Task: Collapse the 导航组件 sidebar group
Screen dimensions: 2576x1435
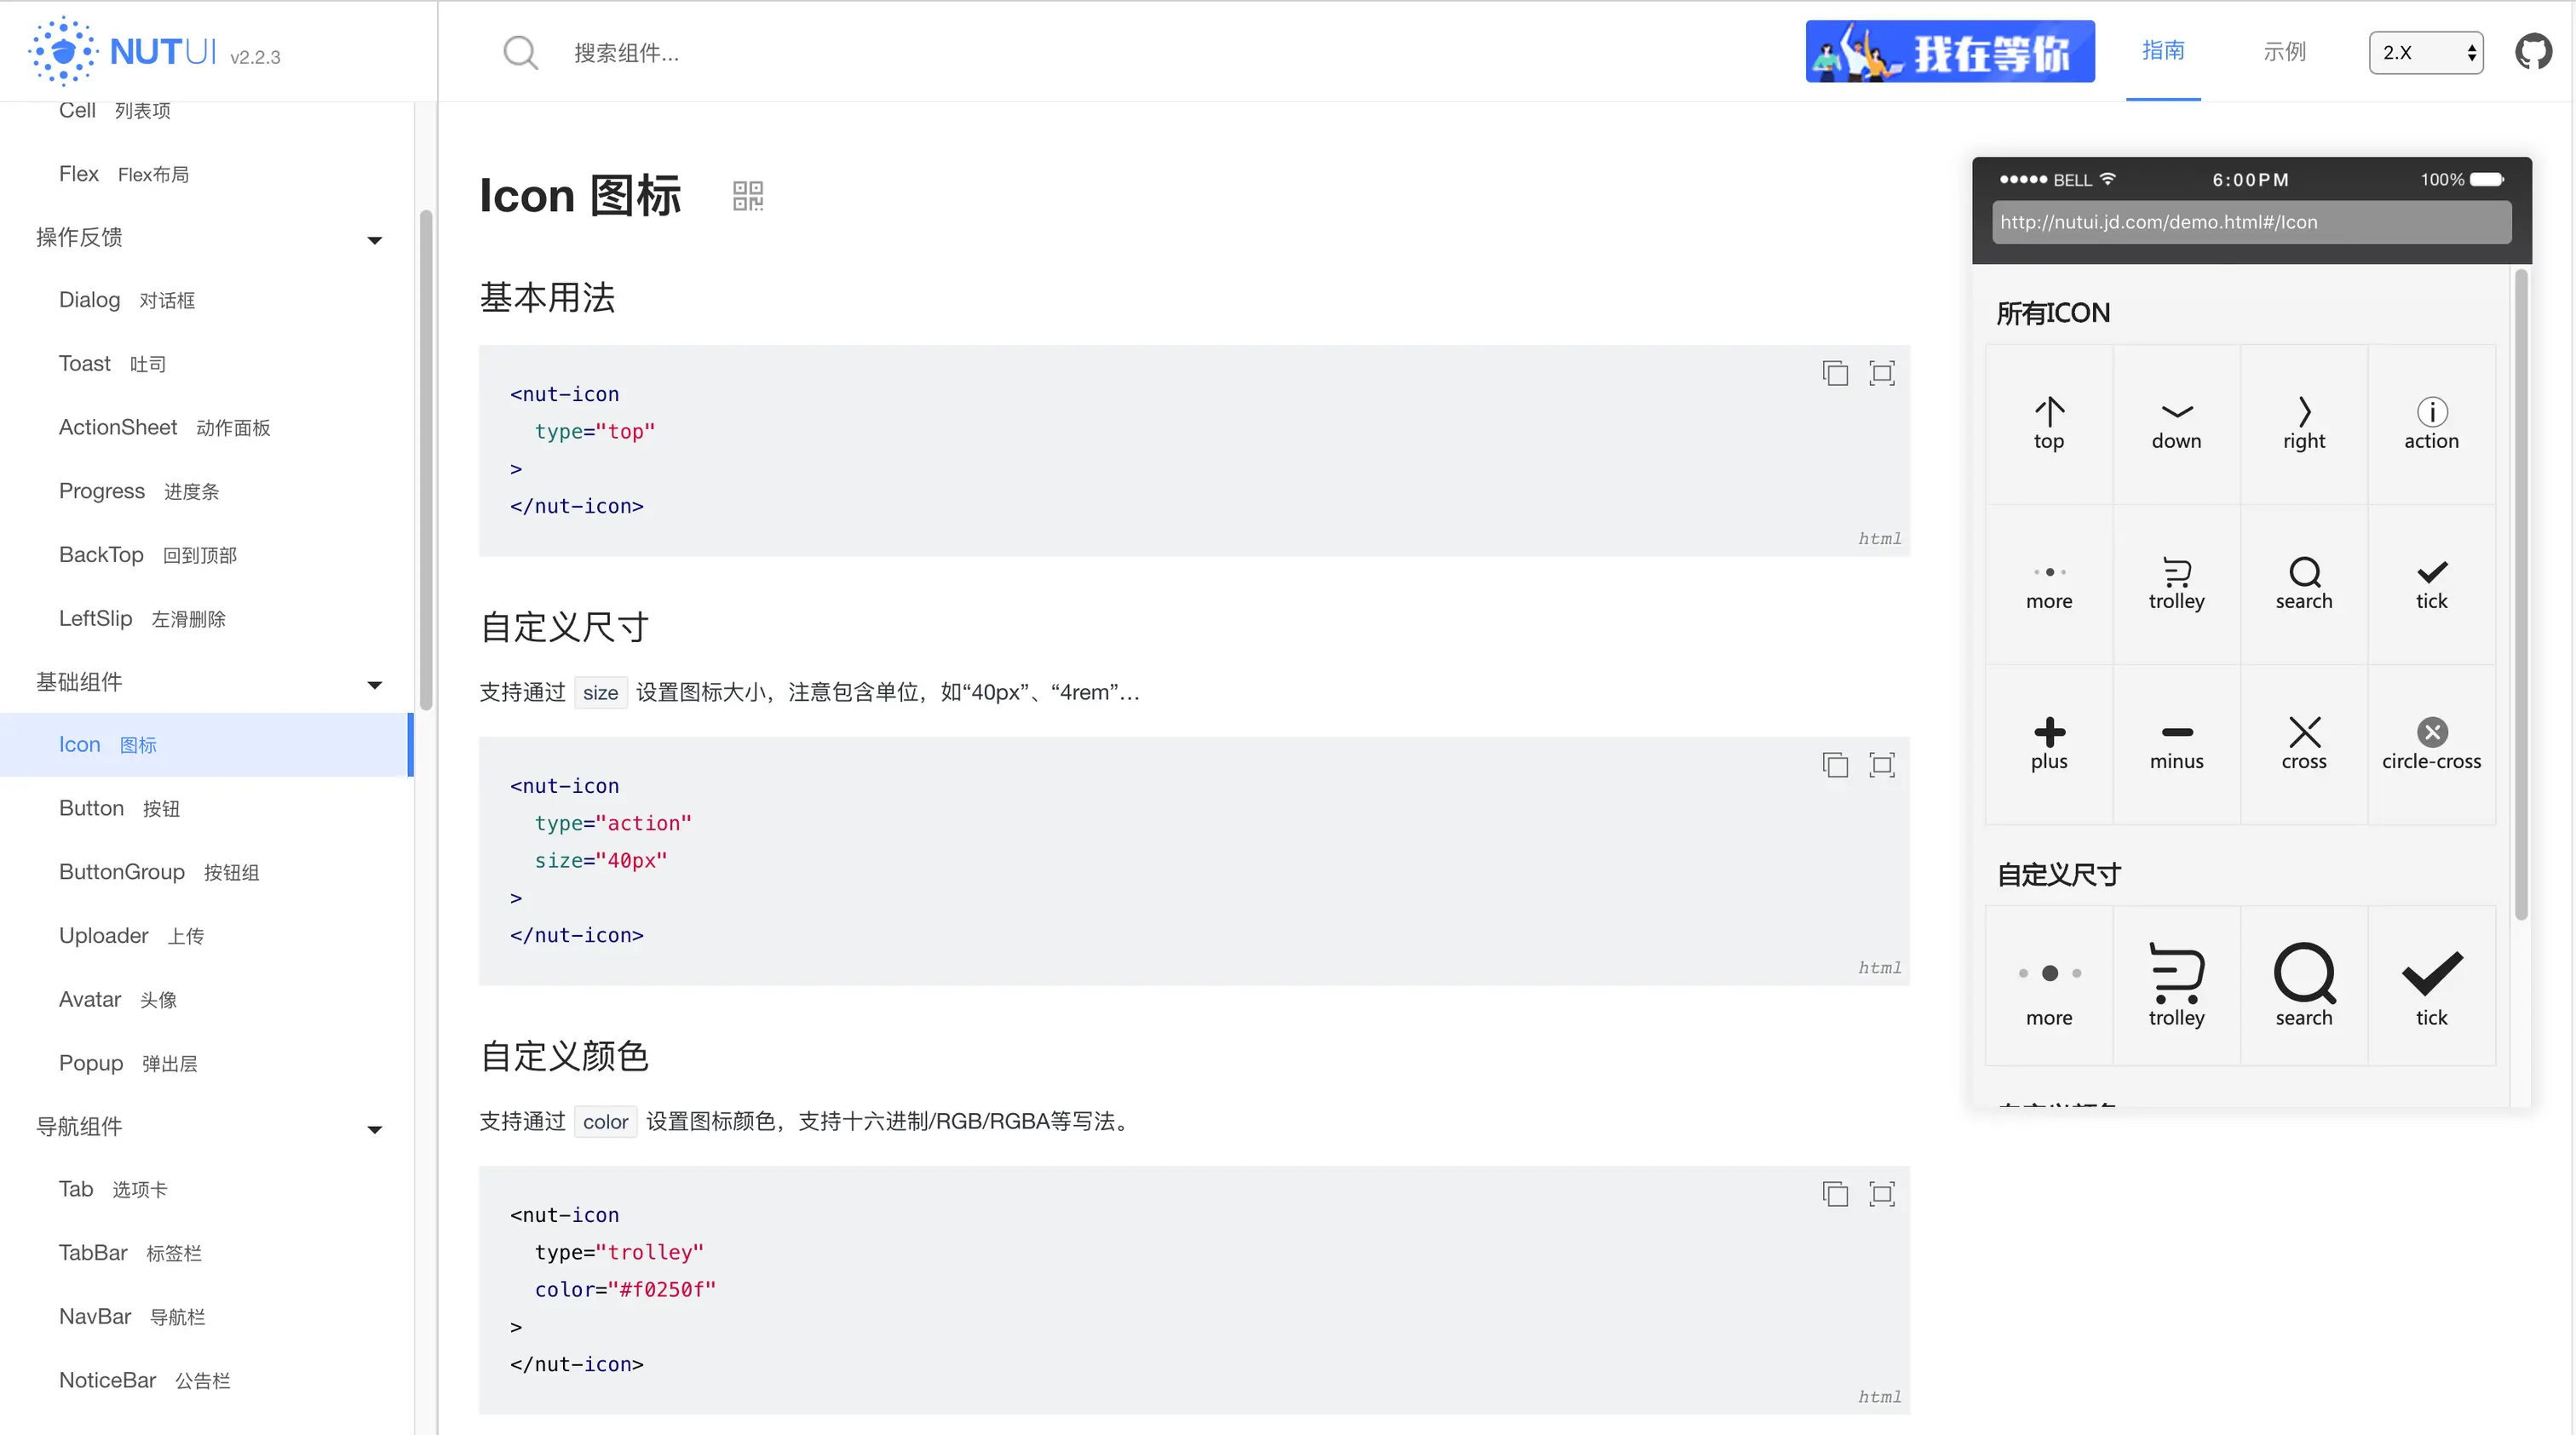Action: [375, 1129]
